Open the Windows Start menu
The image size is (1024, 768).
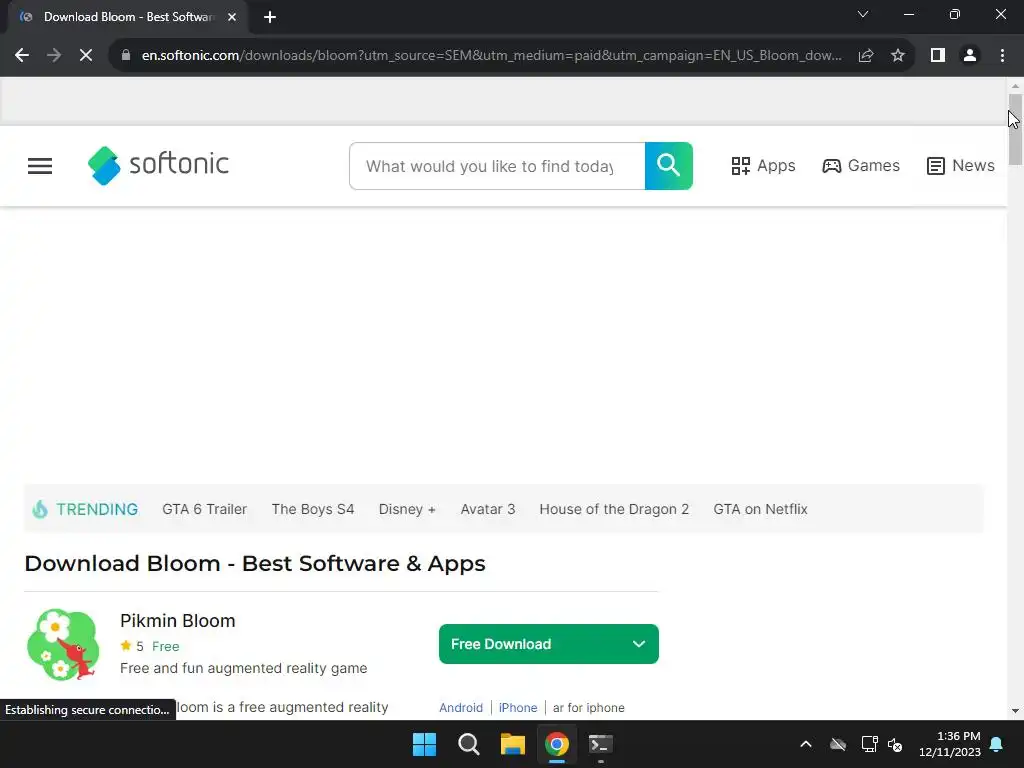click(x=424, y=744)
